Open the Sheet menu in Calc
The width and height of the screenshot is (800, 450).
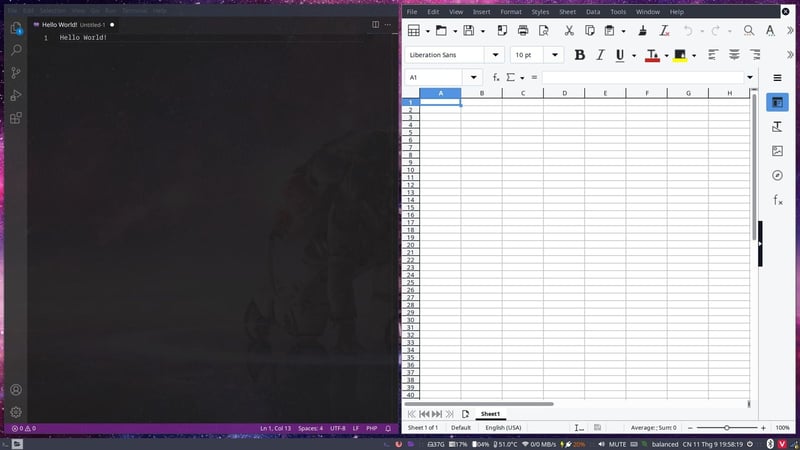[567, 12]
